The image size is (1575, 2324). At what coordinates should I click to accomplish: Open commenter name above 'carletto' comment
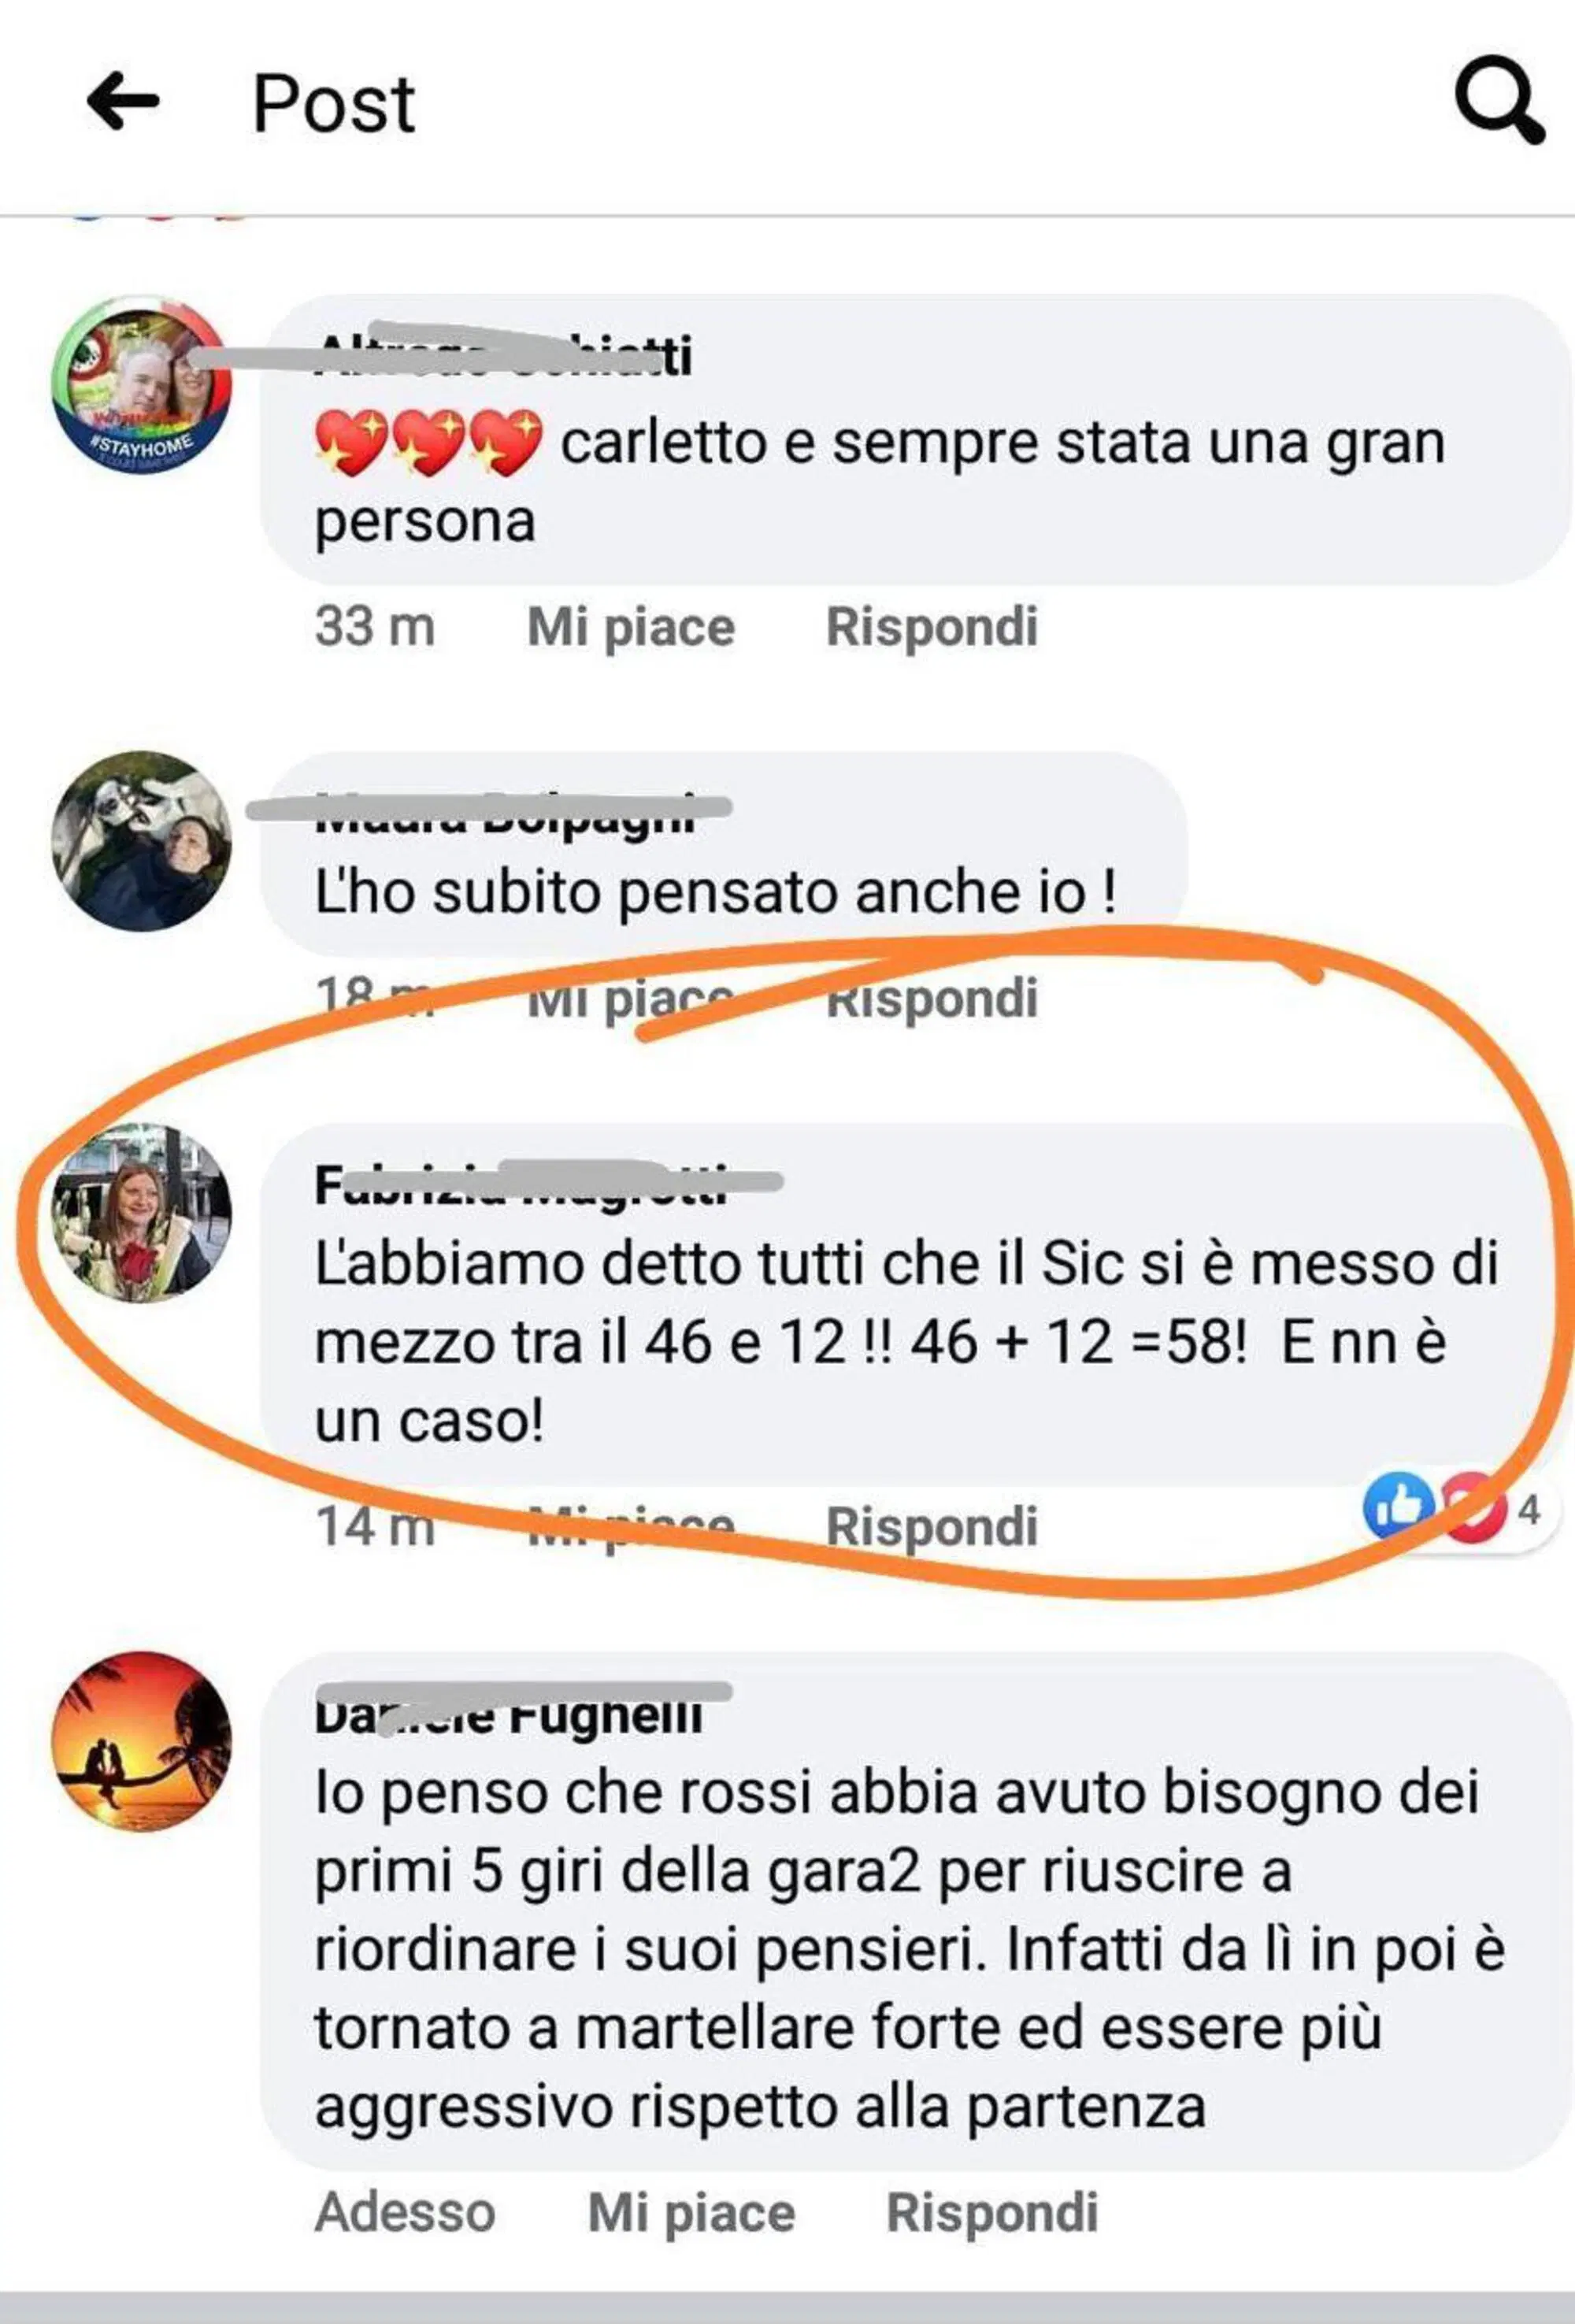503,356
